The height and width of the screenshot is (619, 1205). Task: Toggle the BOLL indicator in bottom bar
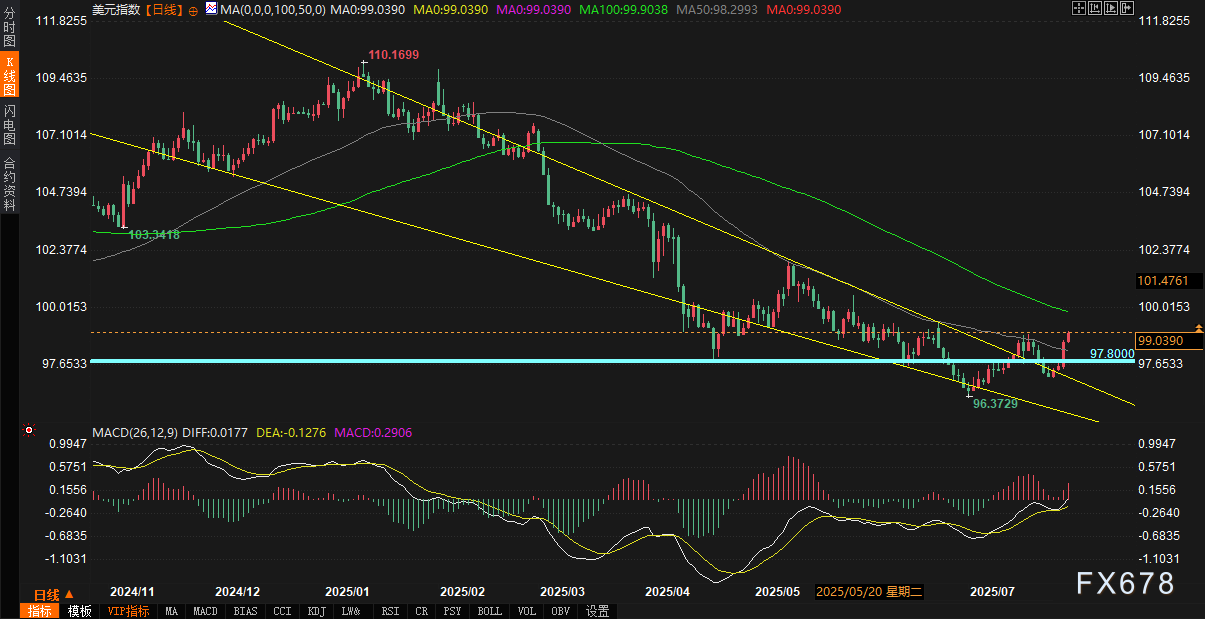tap(490, 611)
